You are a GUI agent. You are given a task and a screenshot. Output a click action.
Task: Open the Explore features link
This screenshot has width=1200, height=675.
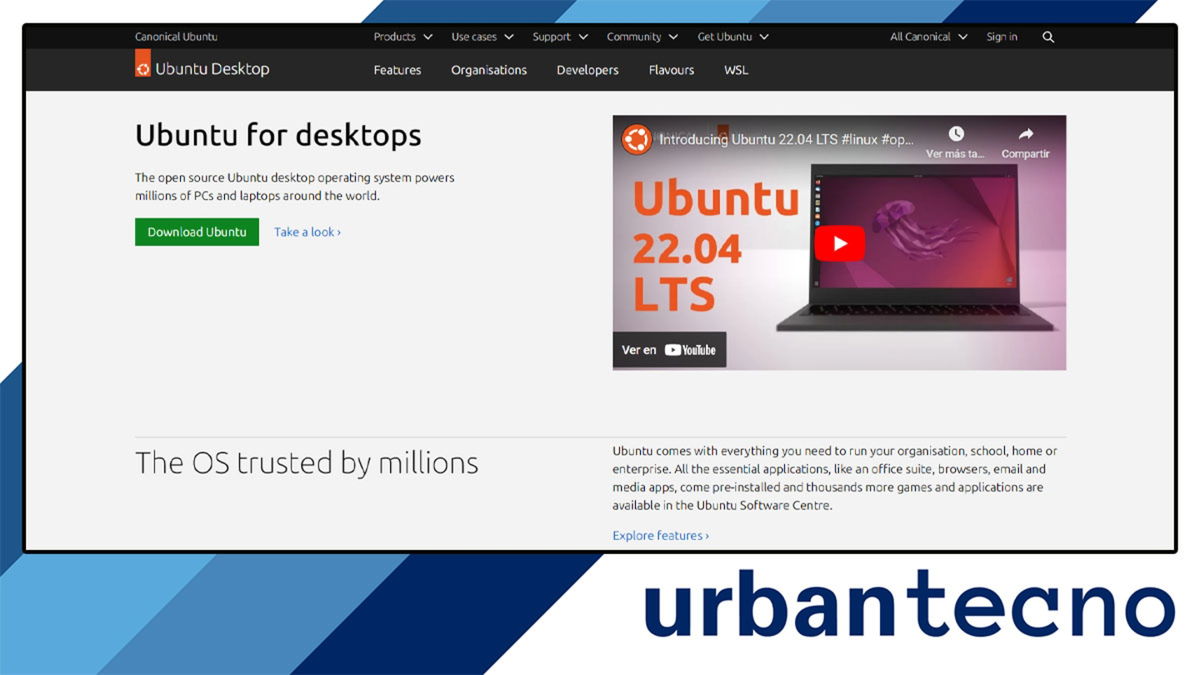pyautogui.click(x=661, y=535)
